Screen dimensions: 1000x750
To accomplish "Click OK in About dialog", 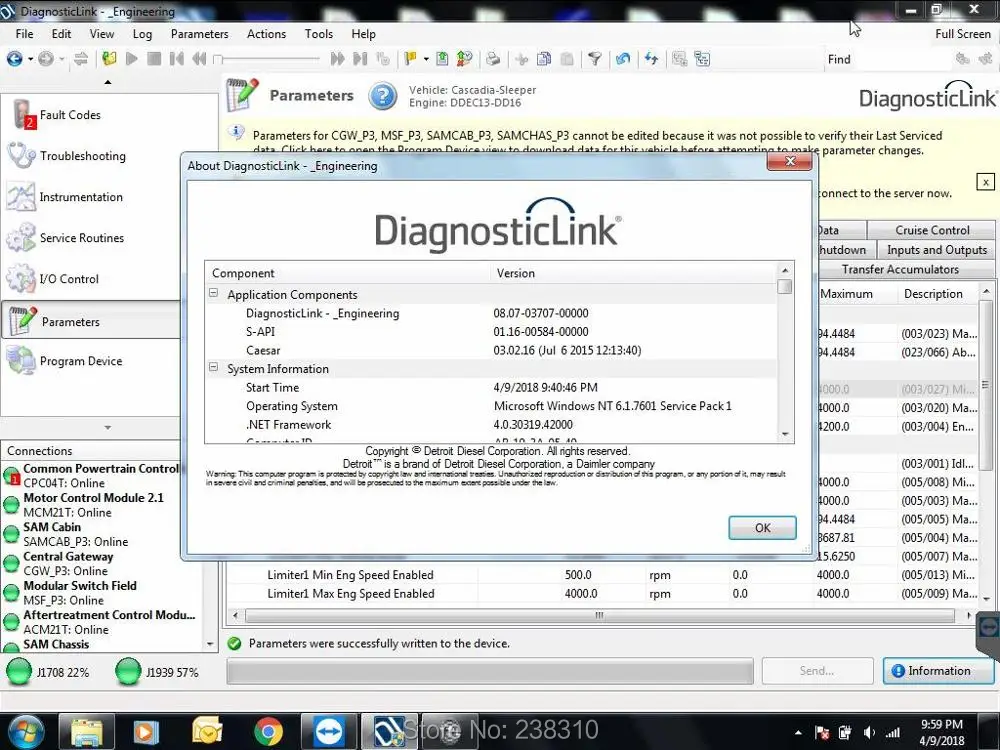I will tap(762, 528).
